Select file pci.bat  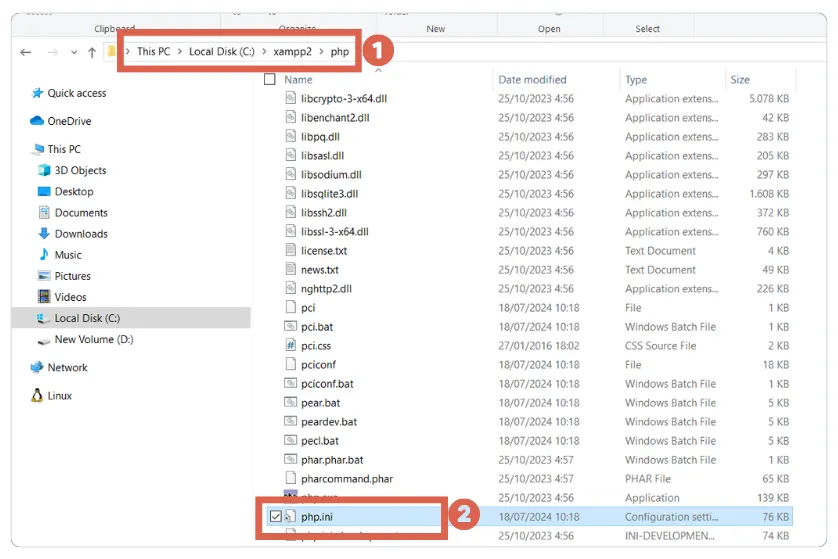click(x=317, y=327)
